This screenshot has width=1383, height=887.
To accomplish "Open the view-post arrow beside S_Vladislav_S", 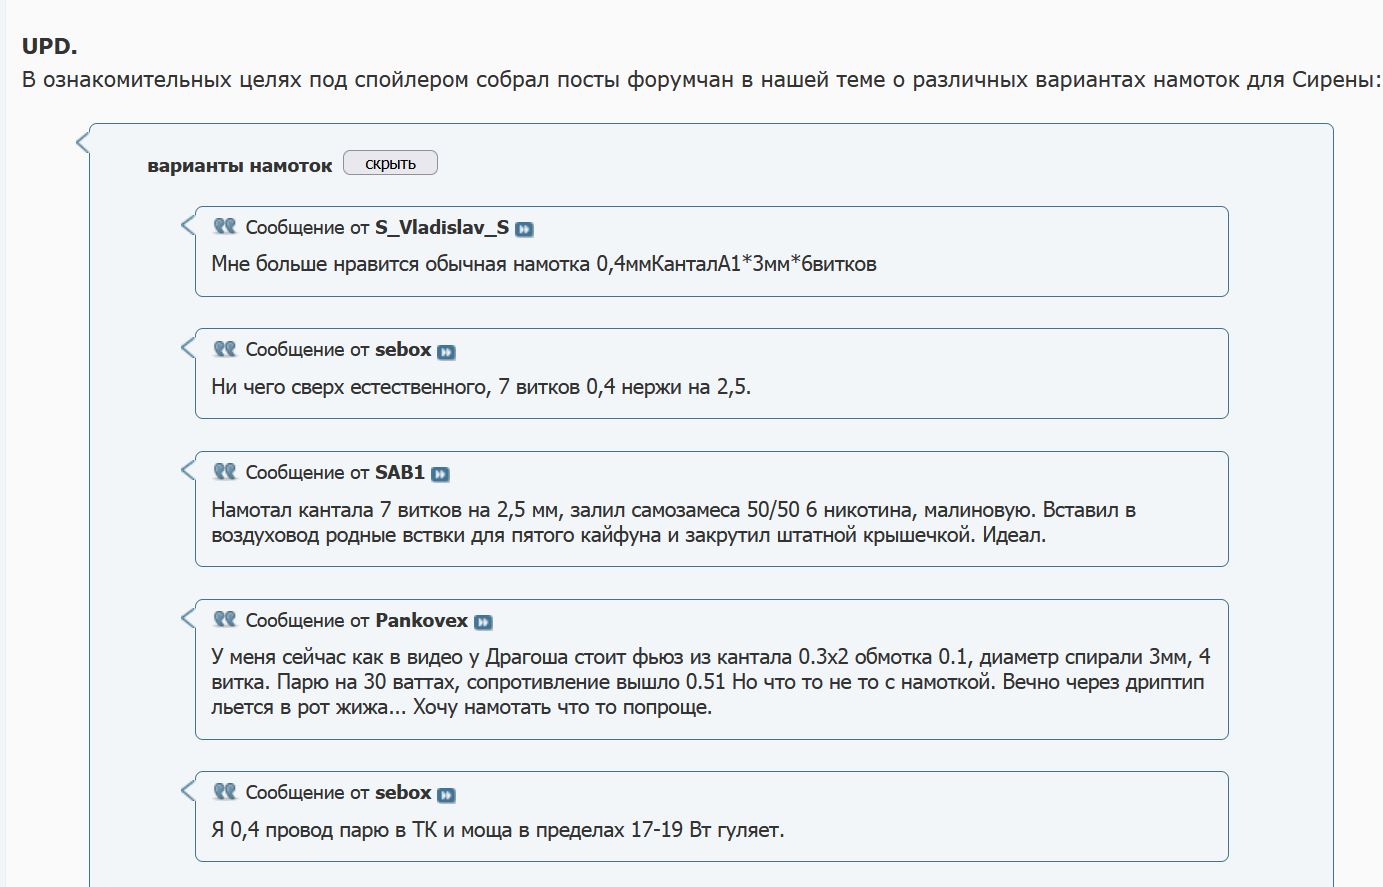I will 524,229.
